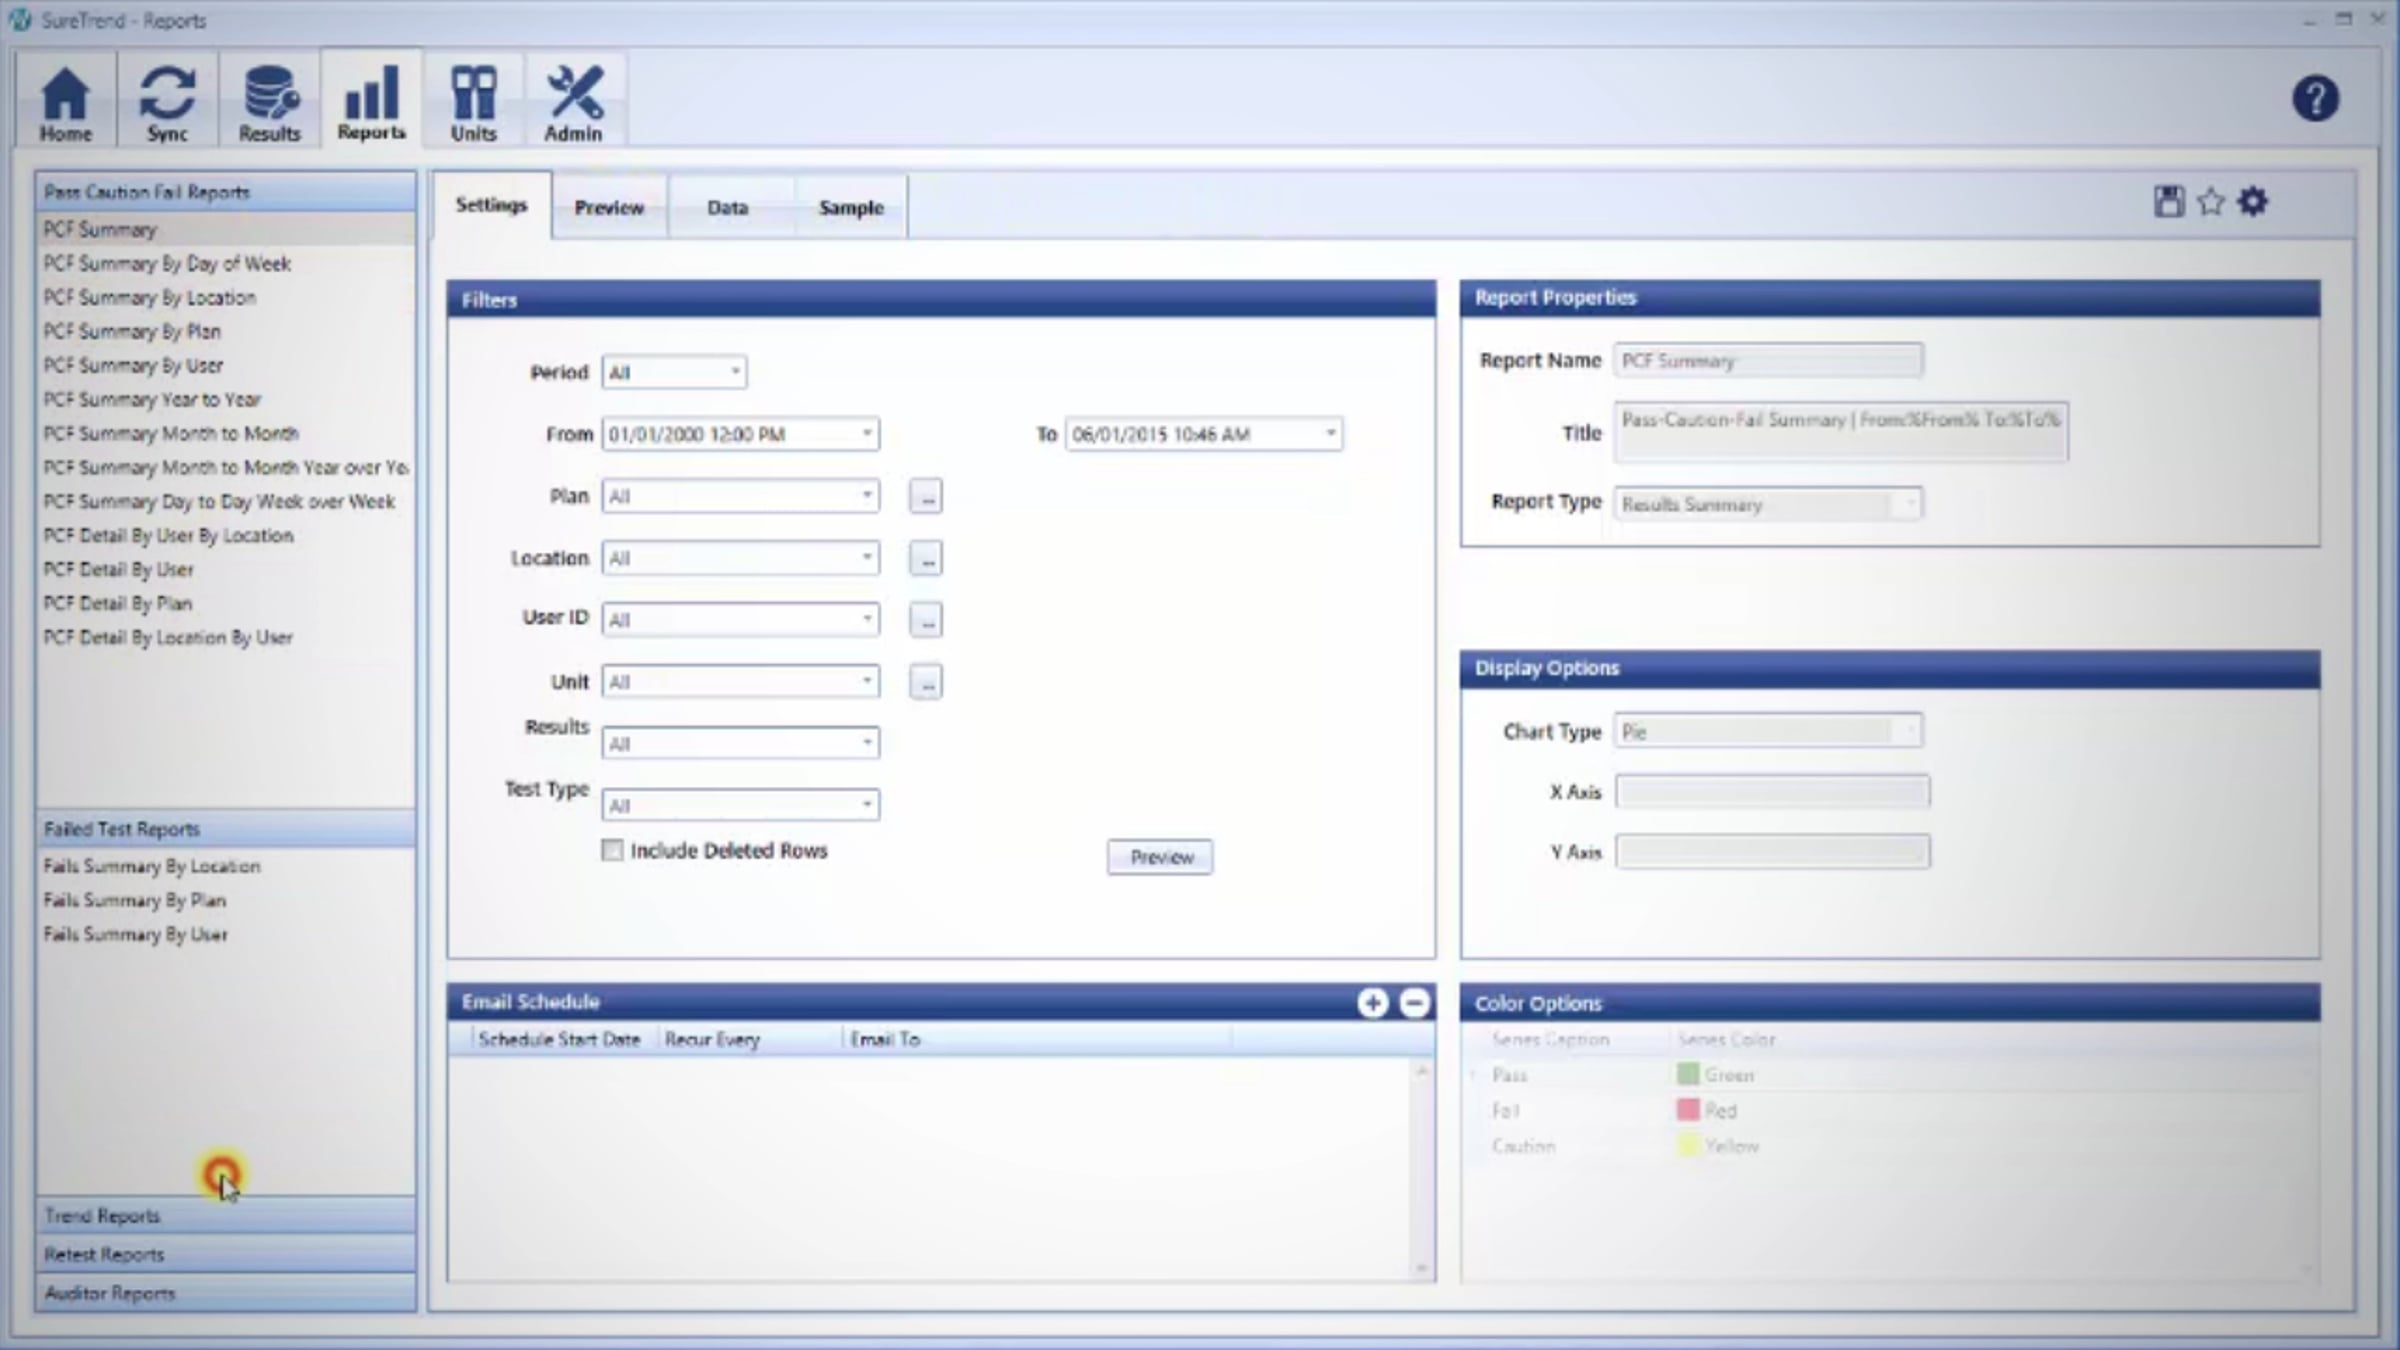Open the Results database icon
Screen dimensions: 2400x1350
tap(269, 102)
